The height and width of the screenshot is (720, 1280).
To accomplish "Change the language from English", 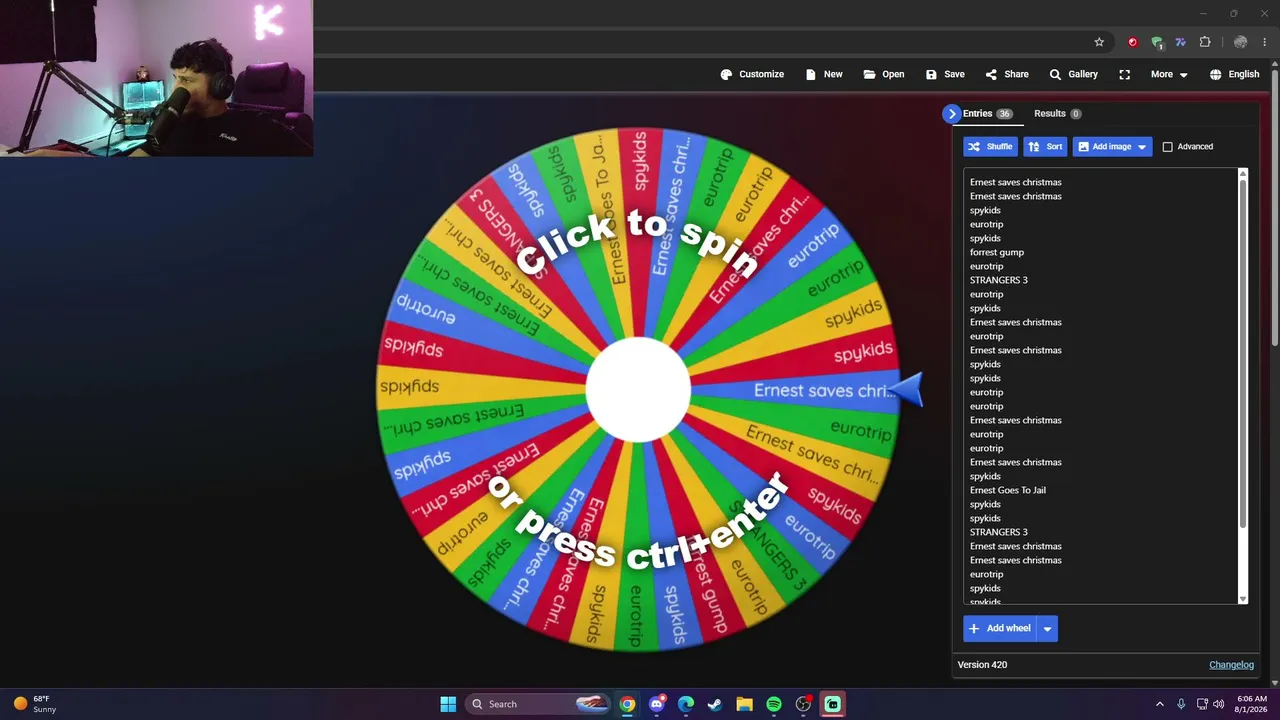I will click(x=1234, y=74).
